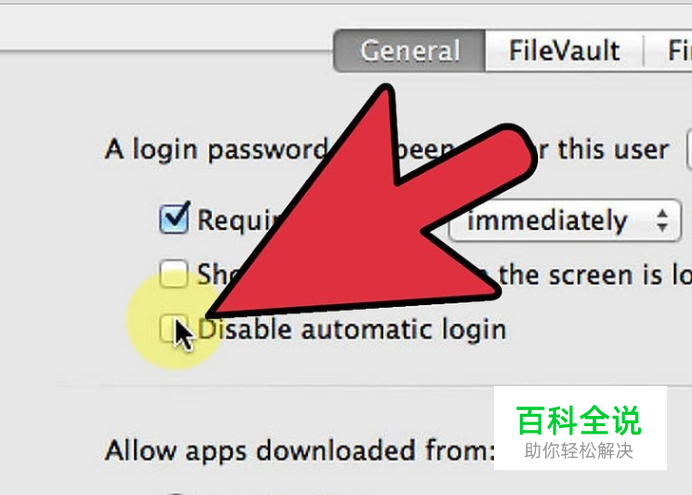The width and height of the screenshot is (692, 495).
Task: Click the screen is locked message text
Action: (595, 275)
